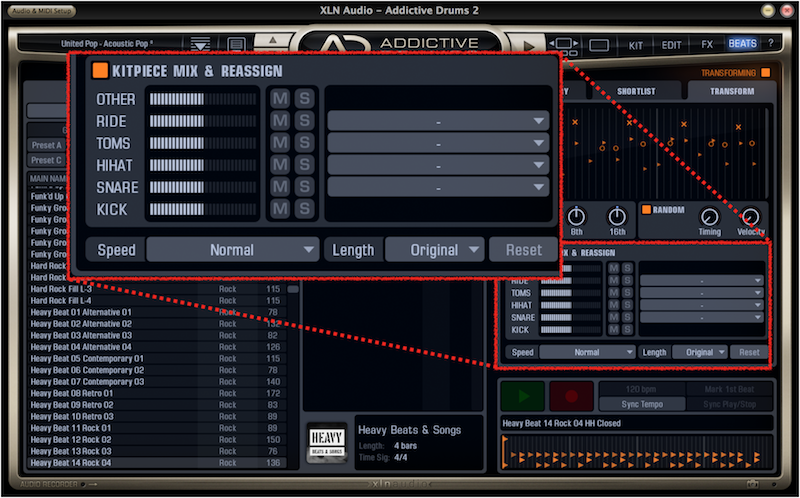Image resolution: width=800 pixels, height=498 pixels.
Task: Click the Heavy Beats & Songs thumbnail
Action: [x=328, y=443]
